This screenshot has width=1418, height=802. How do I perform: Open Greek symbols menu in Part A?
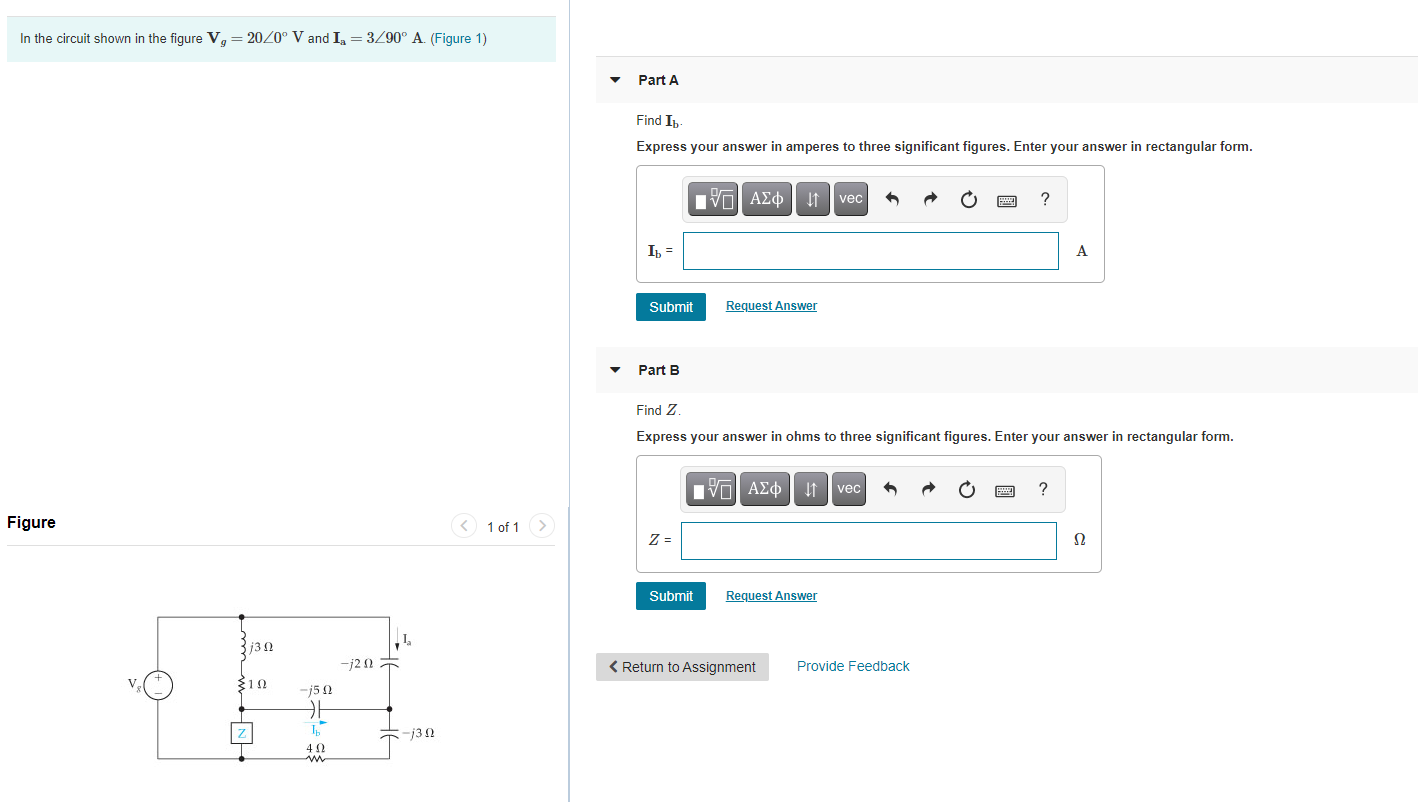pos(767,199)
